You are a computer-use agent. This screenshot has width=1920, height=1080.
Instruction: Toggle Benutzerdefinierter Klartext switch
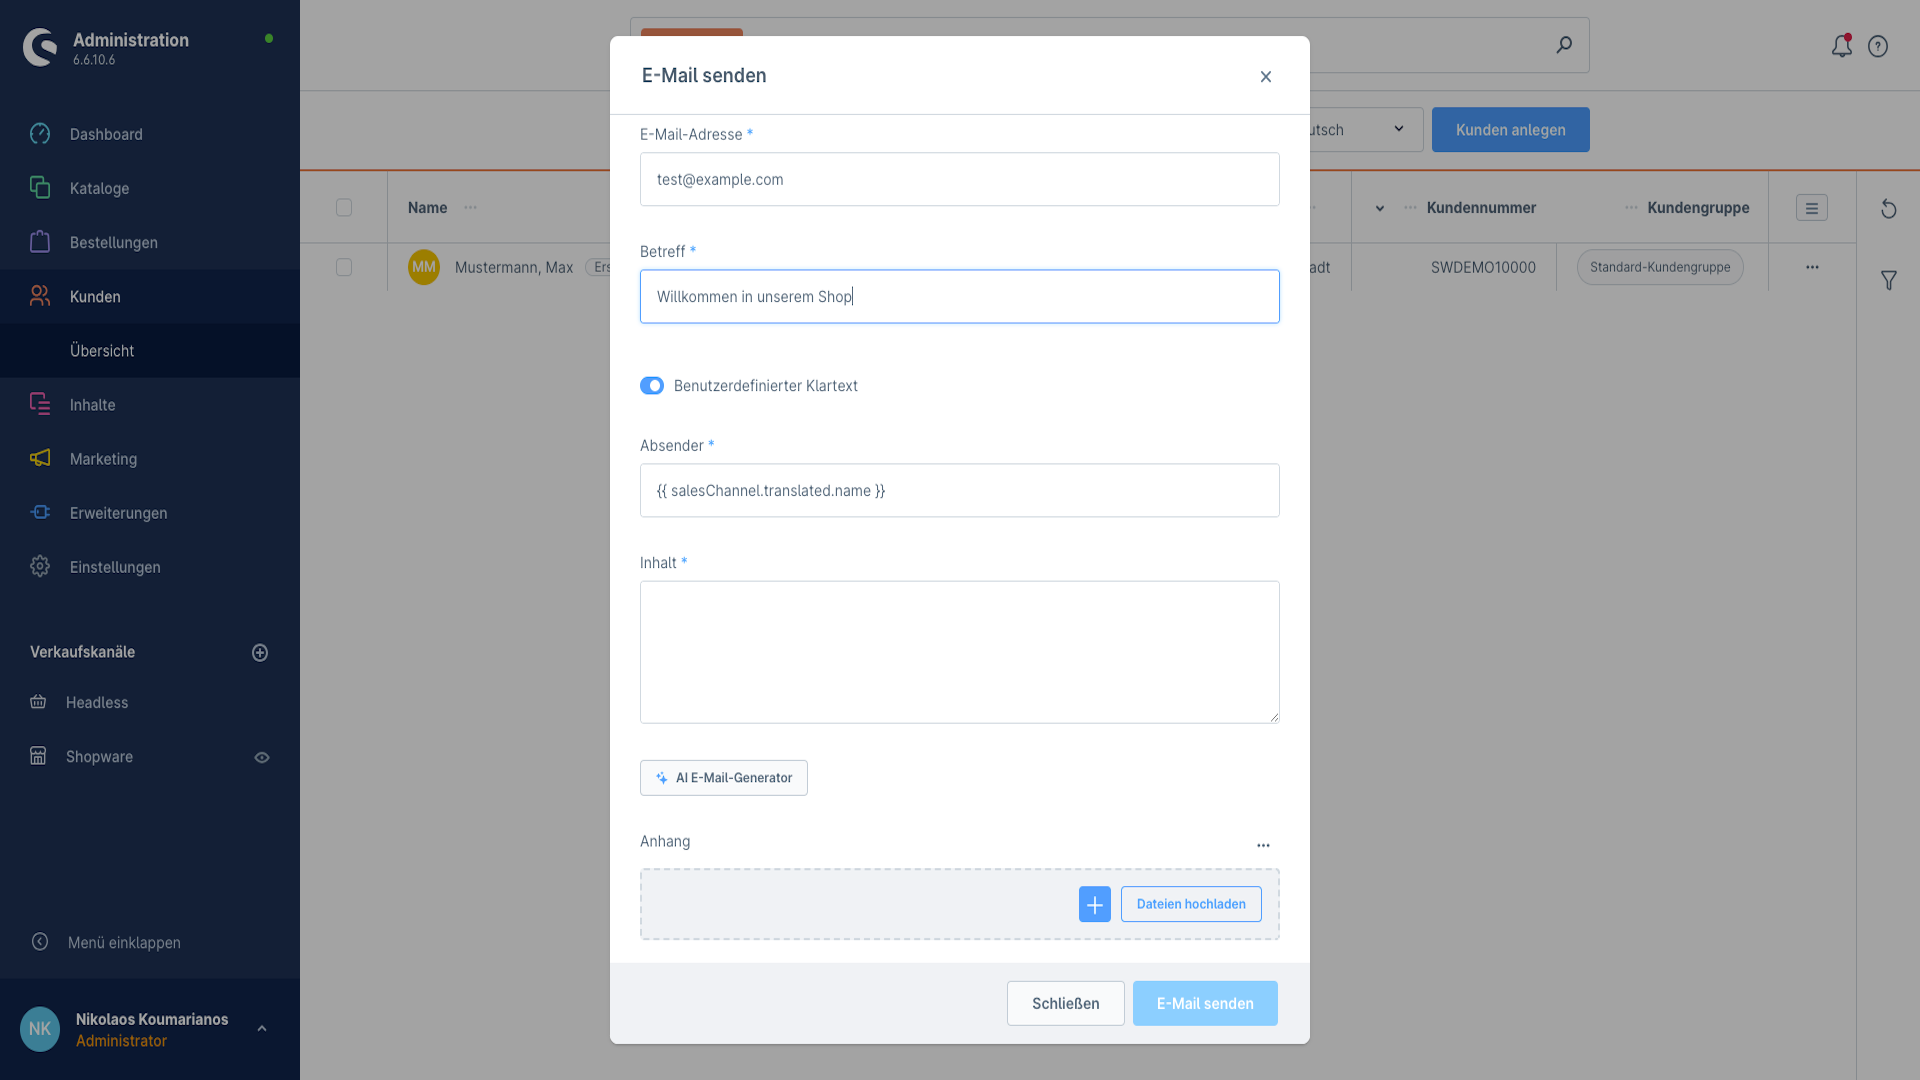coord(652,386)
